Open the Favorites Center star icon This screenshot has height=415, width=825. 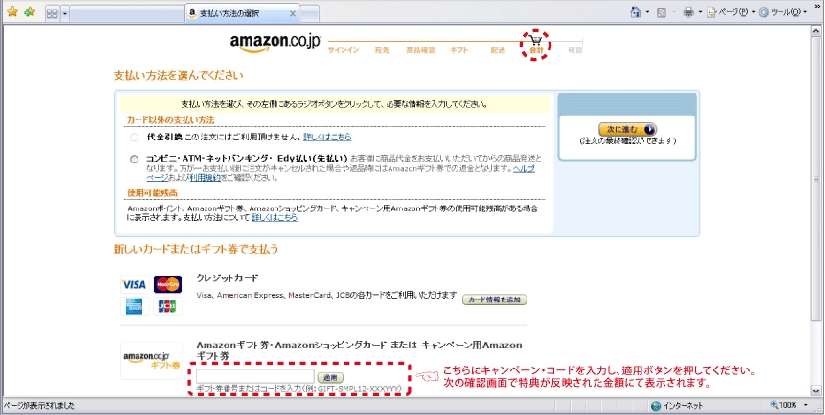click(12, 12)
